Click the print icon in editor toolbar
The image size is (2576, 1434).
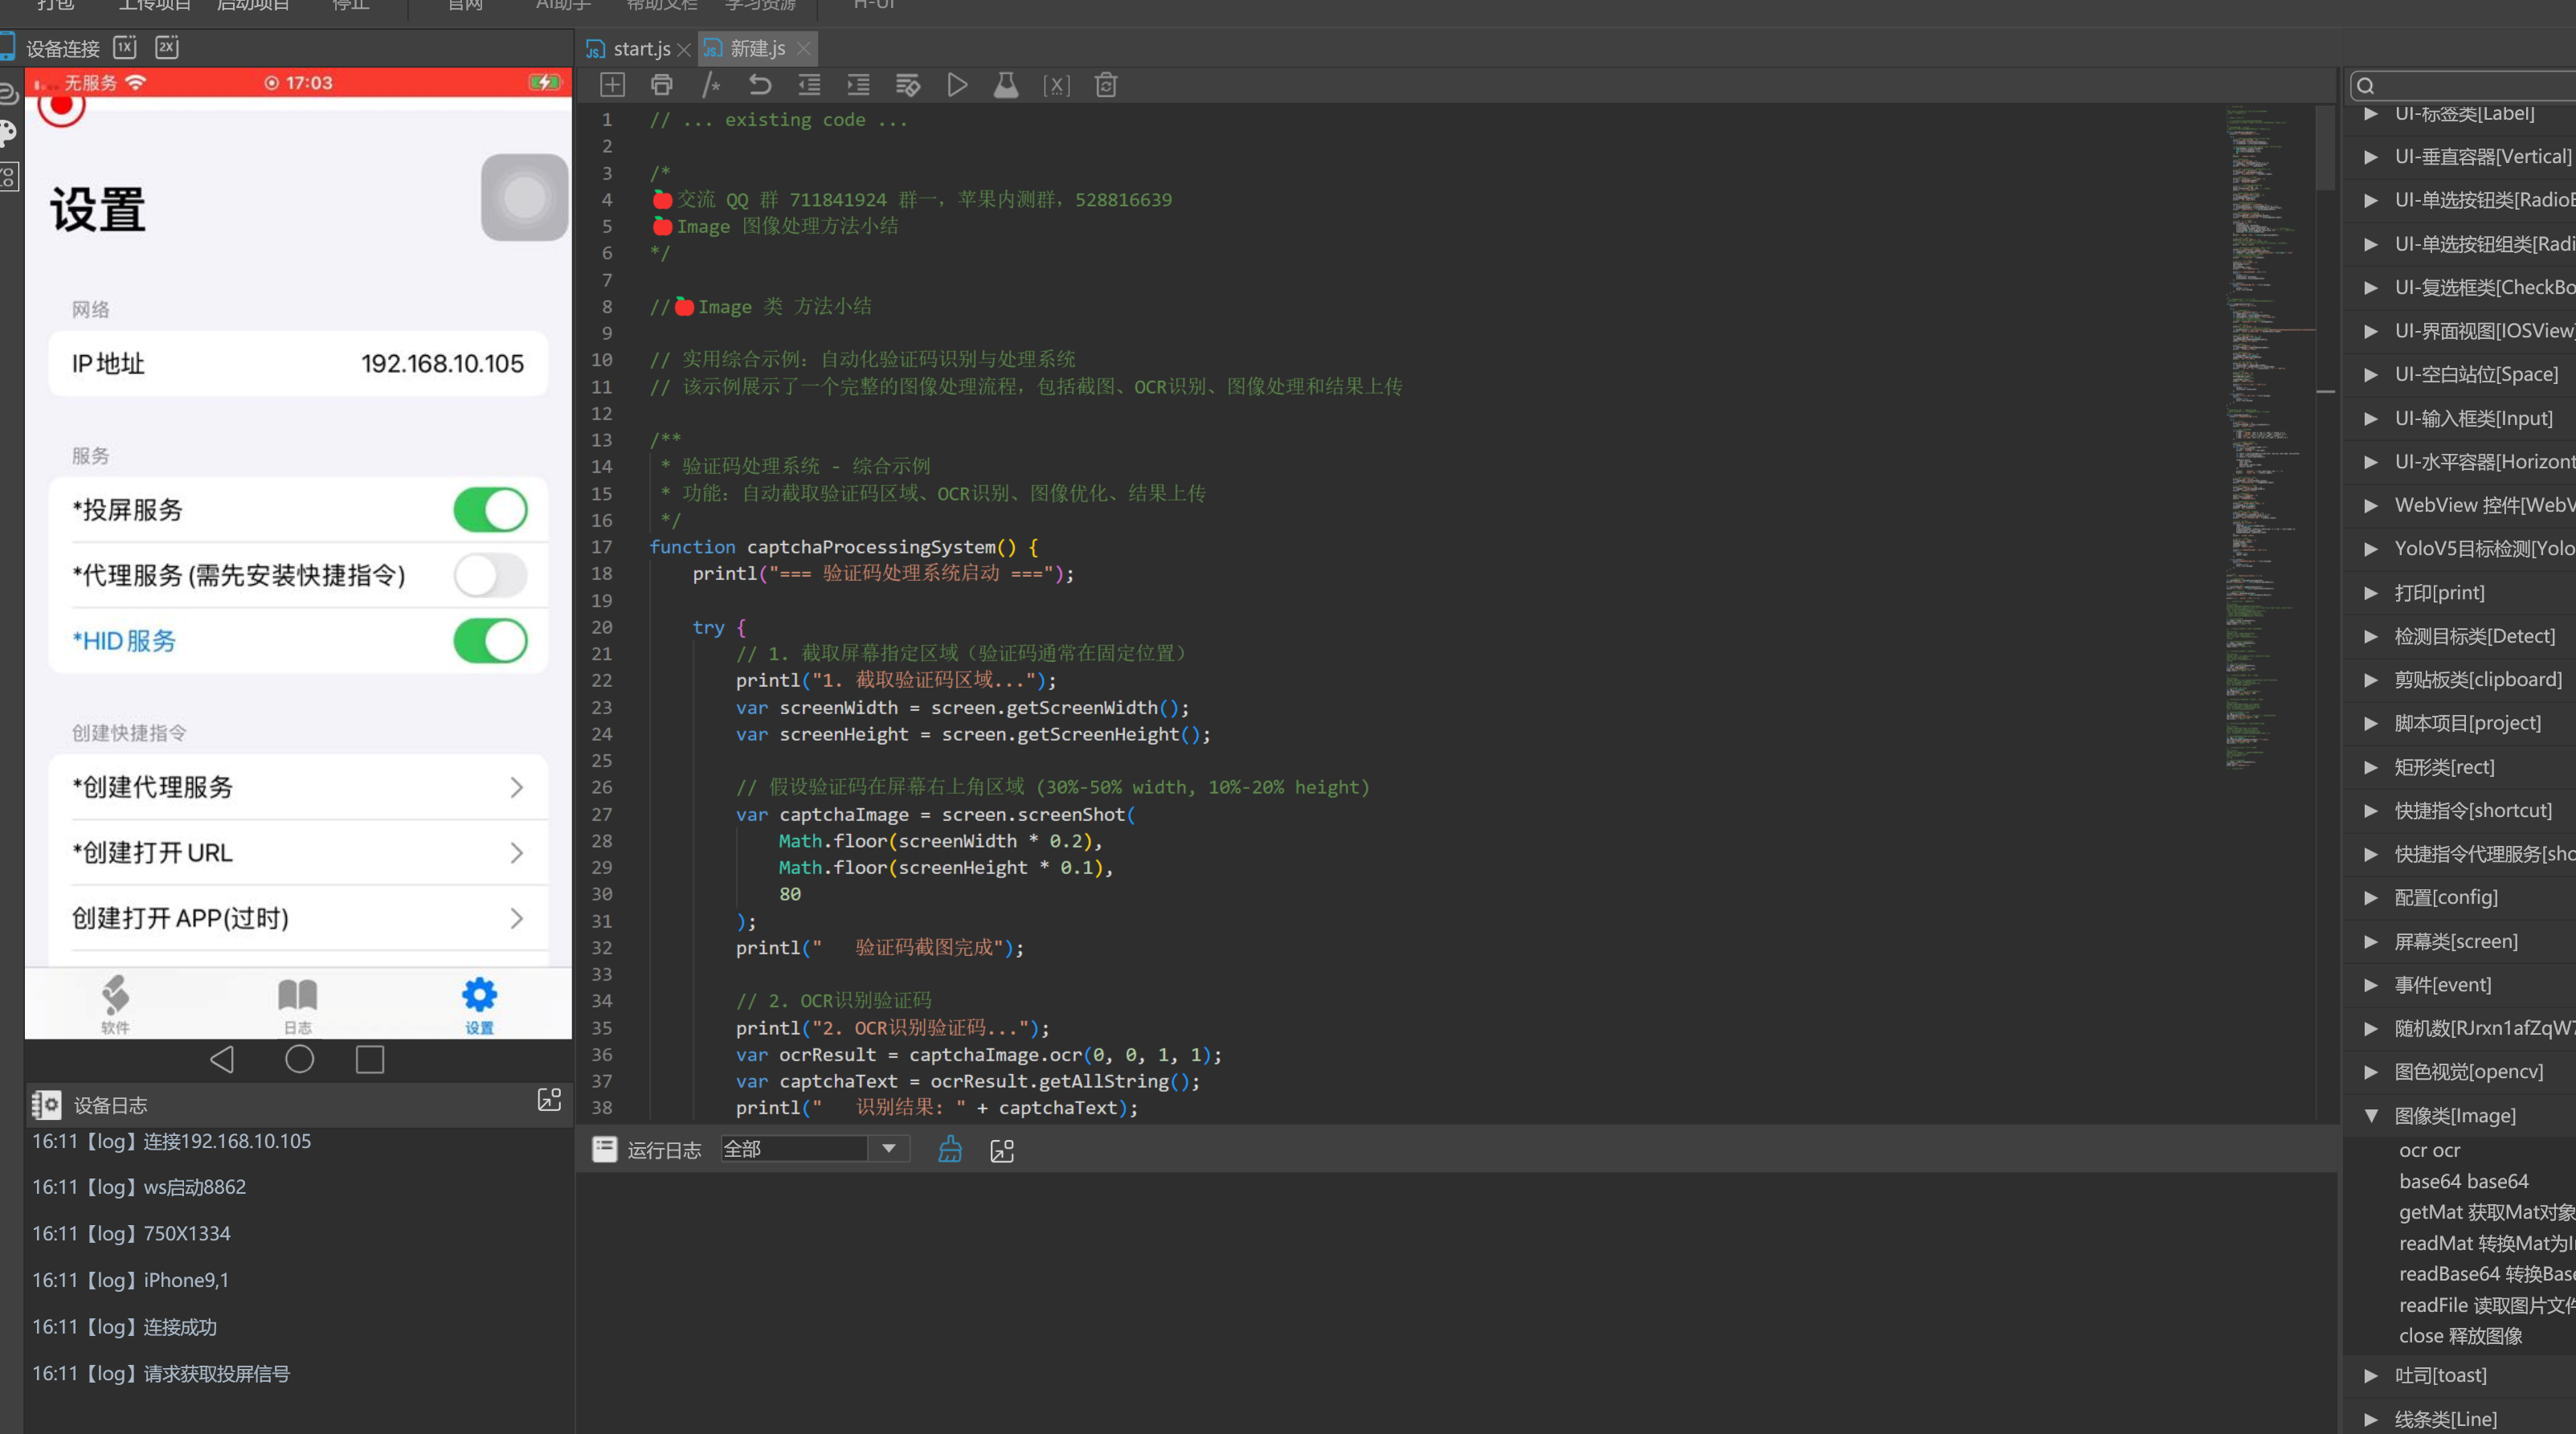[x=661, y=85]
